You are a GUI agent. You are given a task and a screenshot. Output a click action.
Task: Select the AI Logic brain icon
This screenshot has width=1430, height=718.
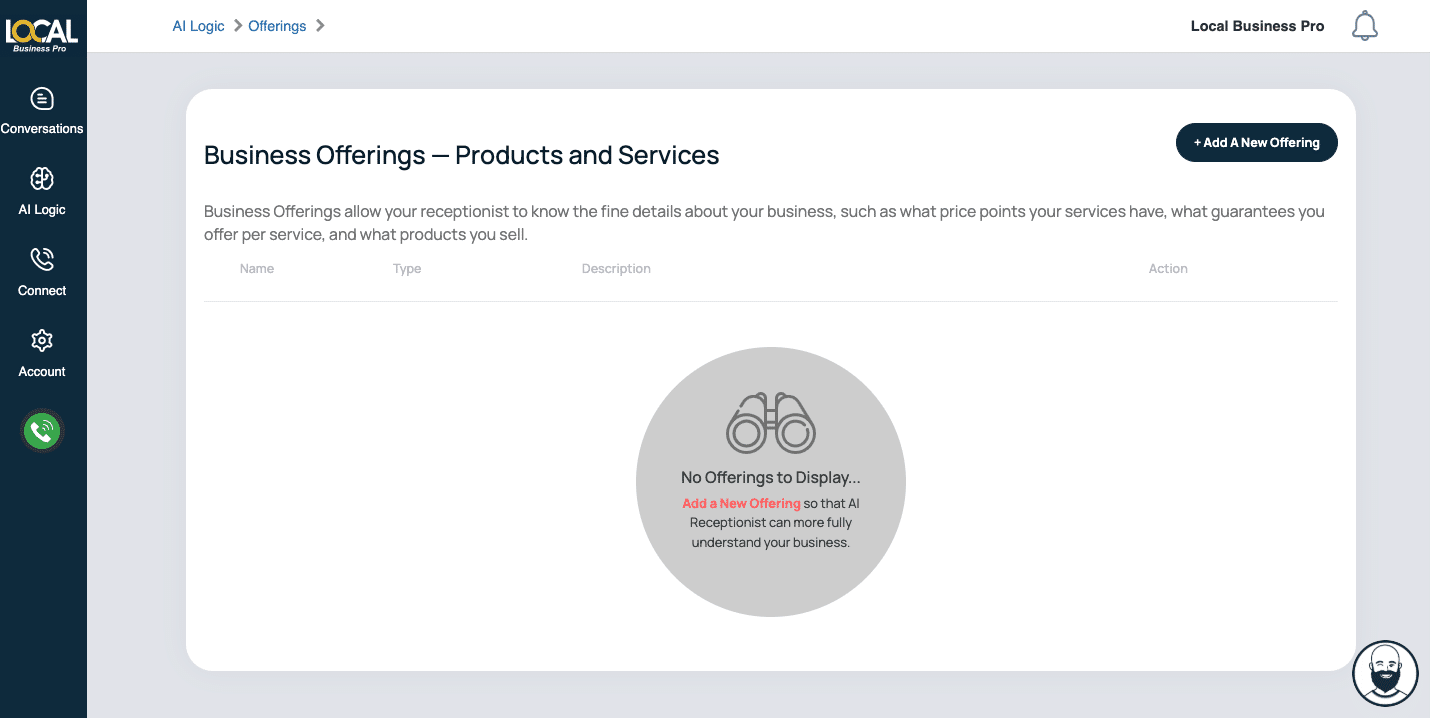click(42, 179)
